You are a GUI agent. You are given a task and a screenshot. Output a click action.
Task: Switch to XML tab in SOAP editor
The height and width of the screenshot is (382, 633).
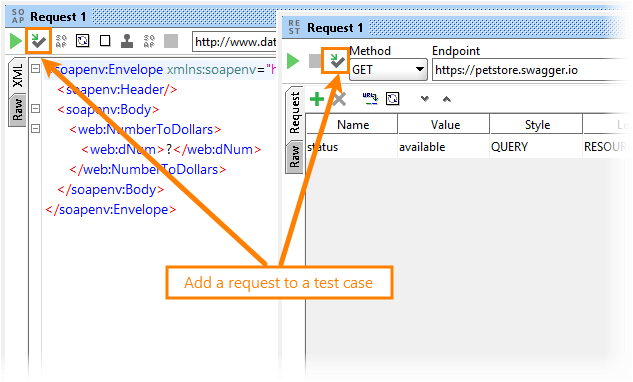coord(18,76)
